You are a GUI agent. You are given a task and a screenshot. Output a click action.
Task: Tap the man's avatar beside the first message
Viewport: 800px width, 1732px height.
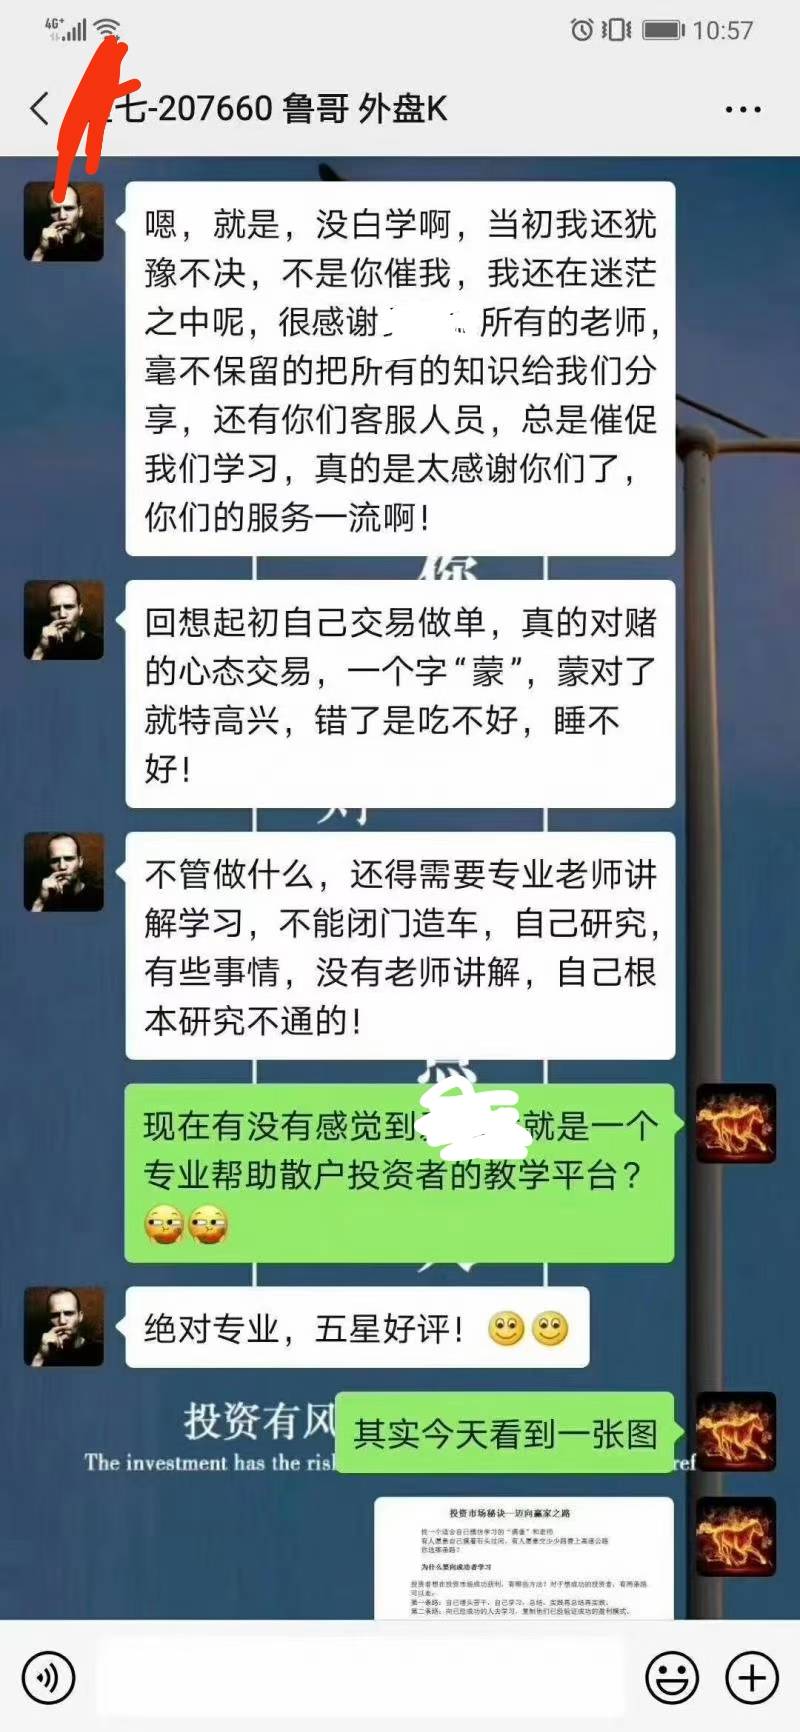click(64, 222)
